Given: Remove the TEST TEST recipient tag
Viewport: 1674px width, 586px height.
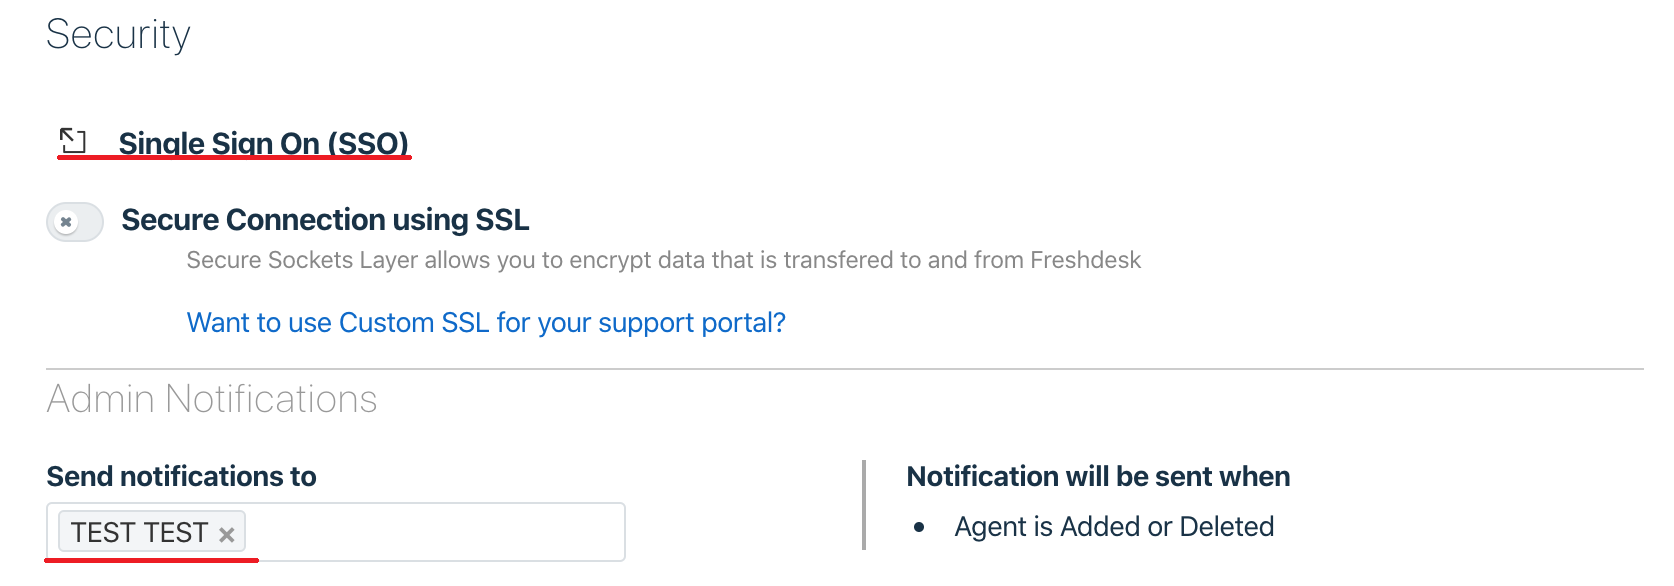Looking at the screenshot, I should point(227,534).
